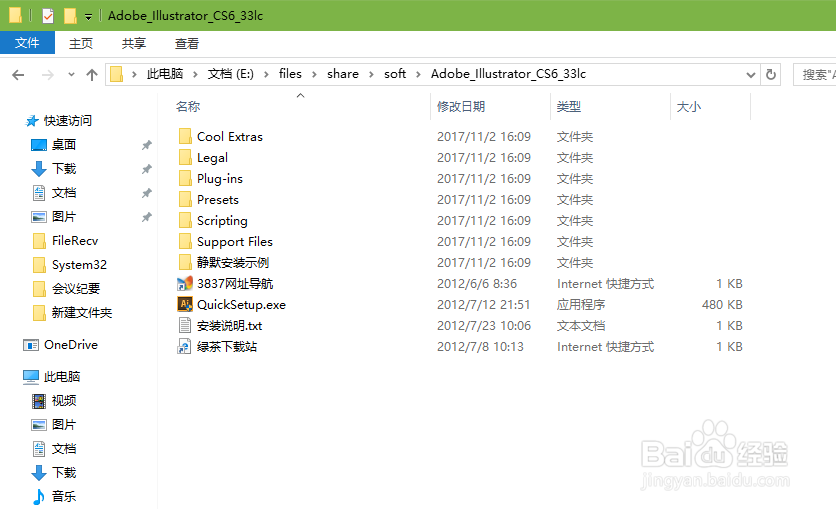Click the Forward navigation arrow
The width and height of the screenshot is (836, 509).
pyautogui.click(x=47, y=75)
